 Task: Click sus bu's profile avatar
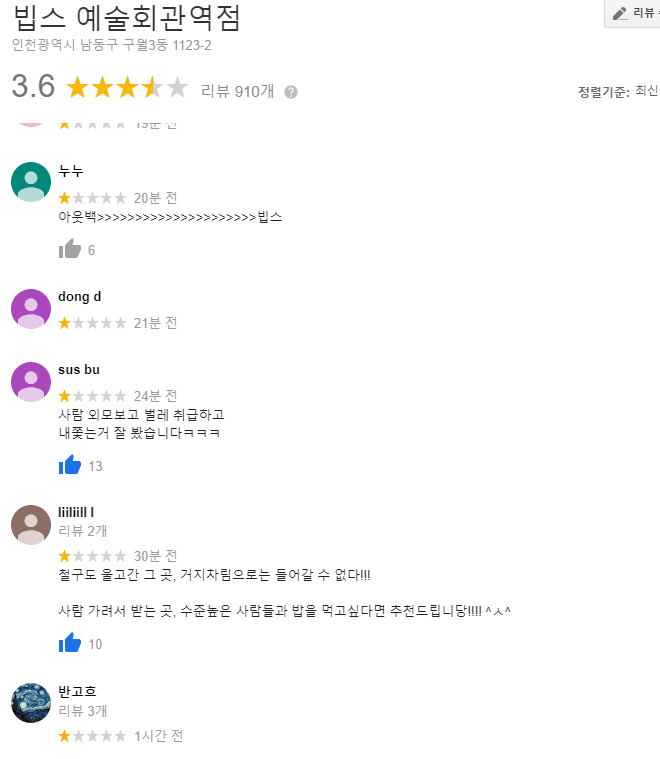(x=31, y=381)
